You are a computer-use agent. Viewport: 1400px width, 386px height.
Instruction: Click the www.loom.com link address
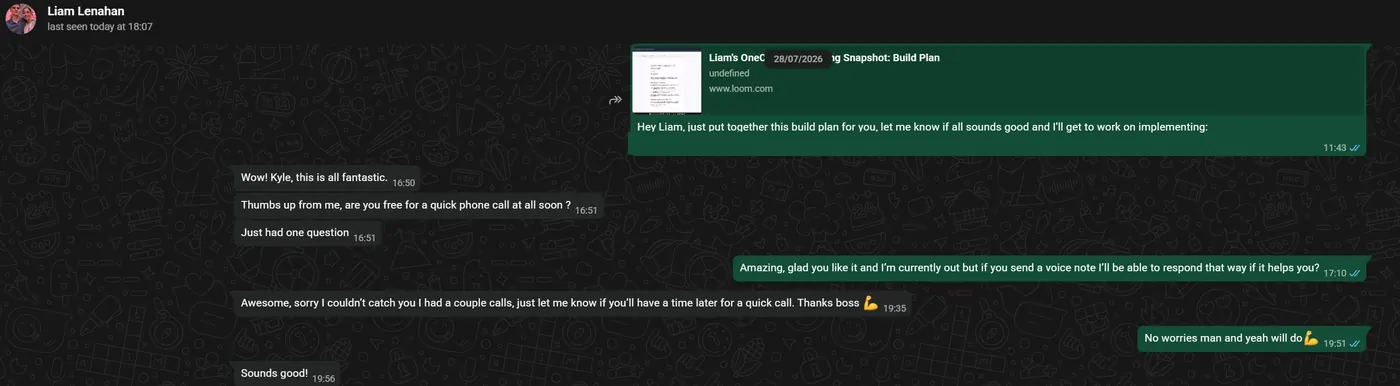coord(741,89)
